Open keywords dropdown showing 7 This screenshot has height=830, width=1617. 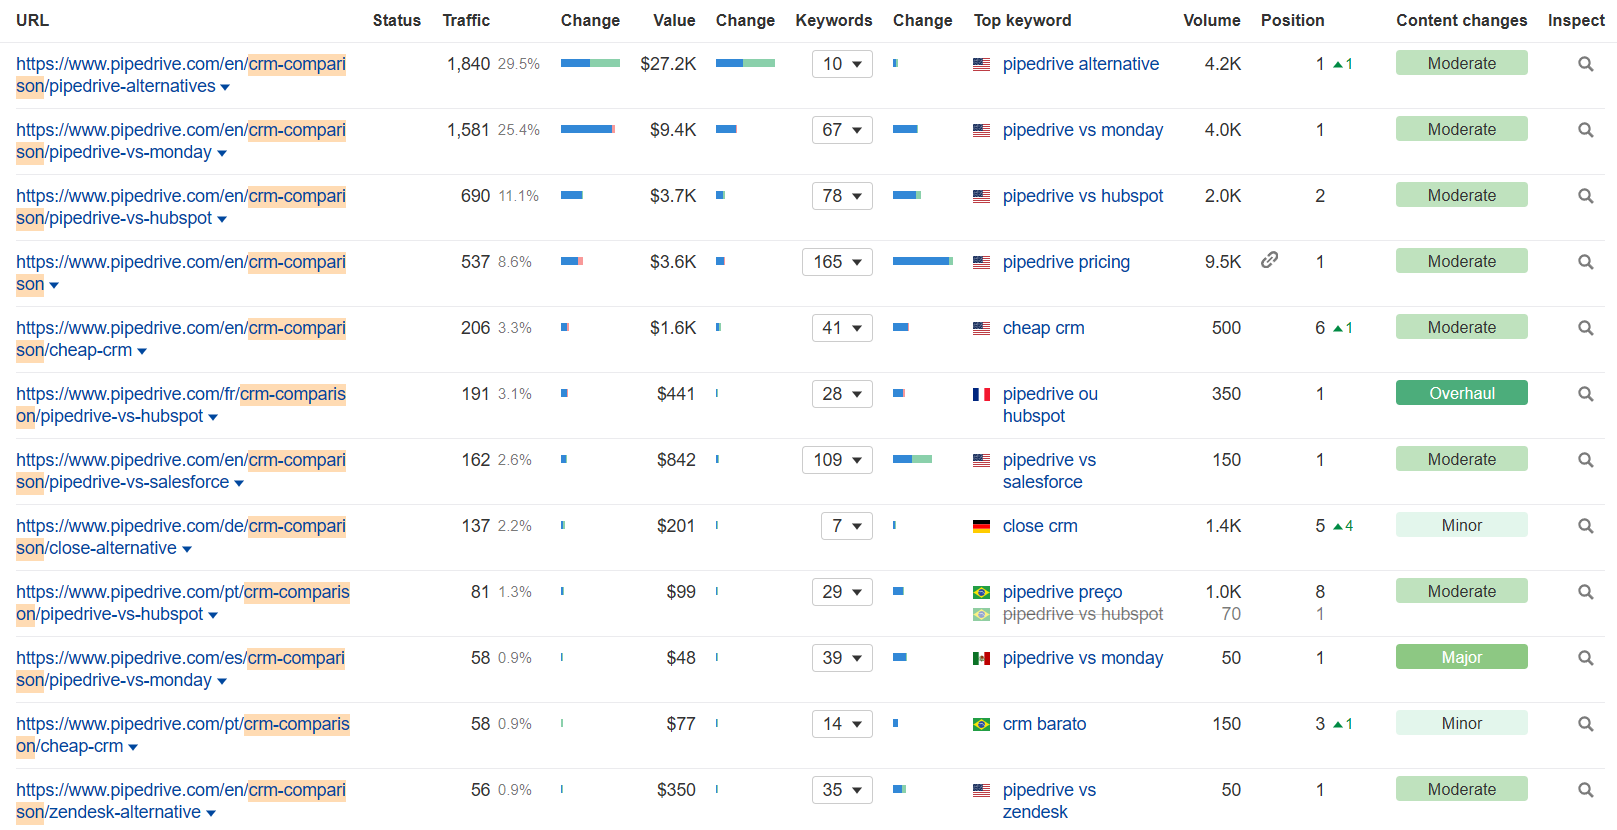click(847, 526)
